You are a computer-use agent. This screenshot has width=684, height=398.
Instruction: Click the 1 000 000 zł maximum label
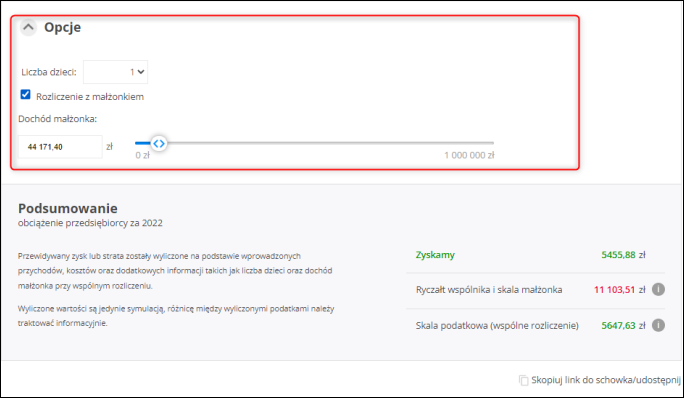tap(469, 155)
